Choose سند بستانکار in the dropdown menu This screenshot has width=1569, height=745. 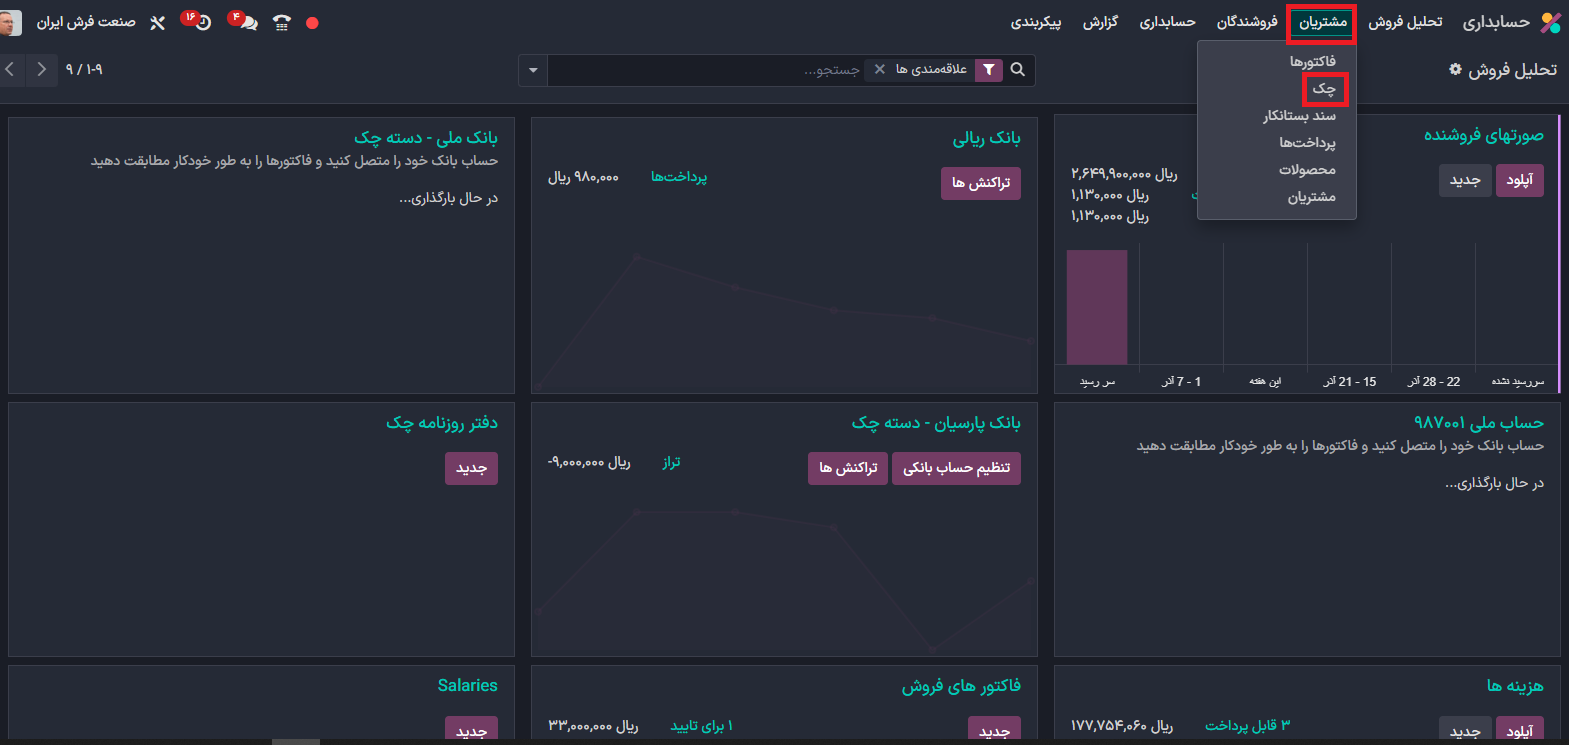point(1299,116)
